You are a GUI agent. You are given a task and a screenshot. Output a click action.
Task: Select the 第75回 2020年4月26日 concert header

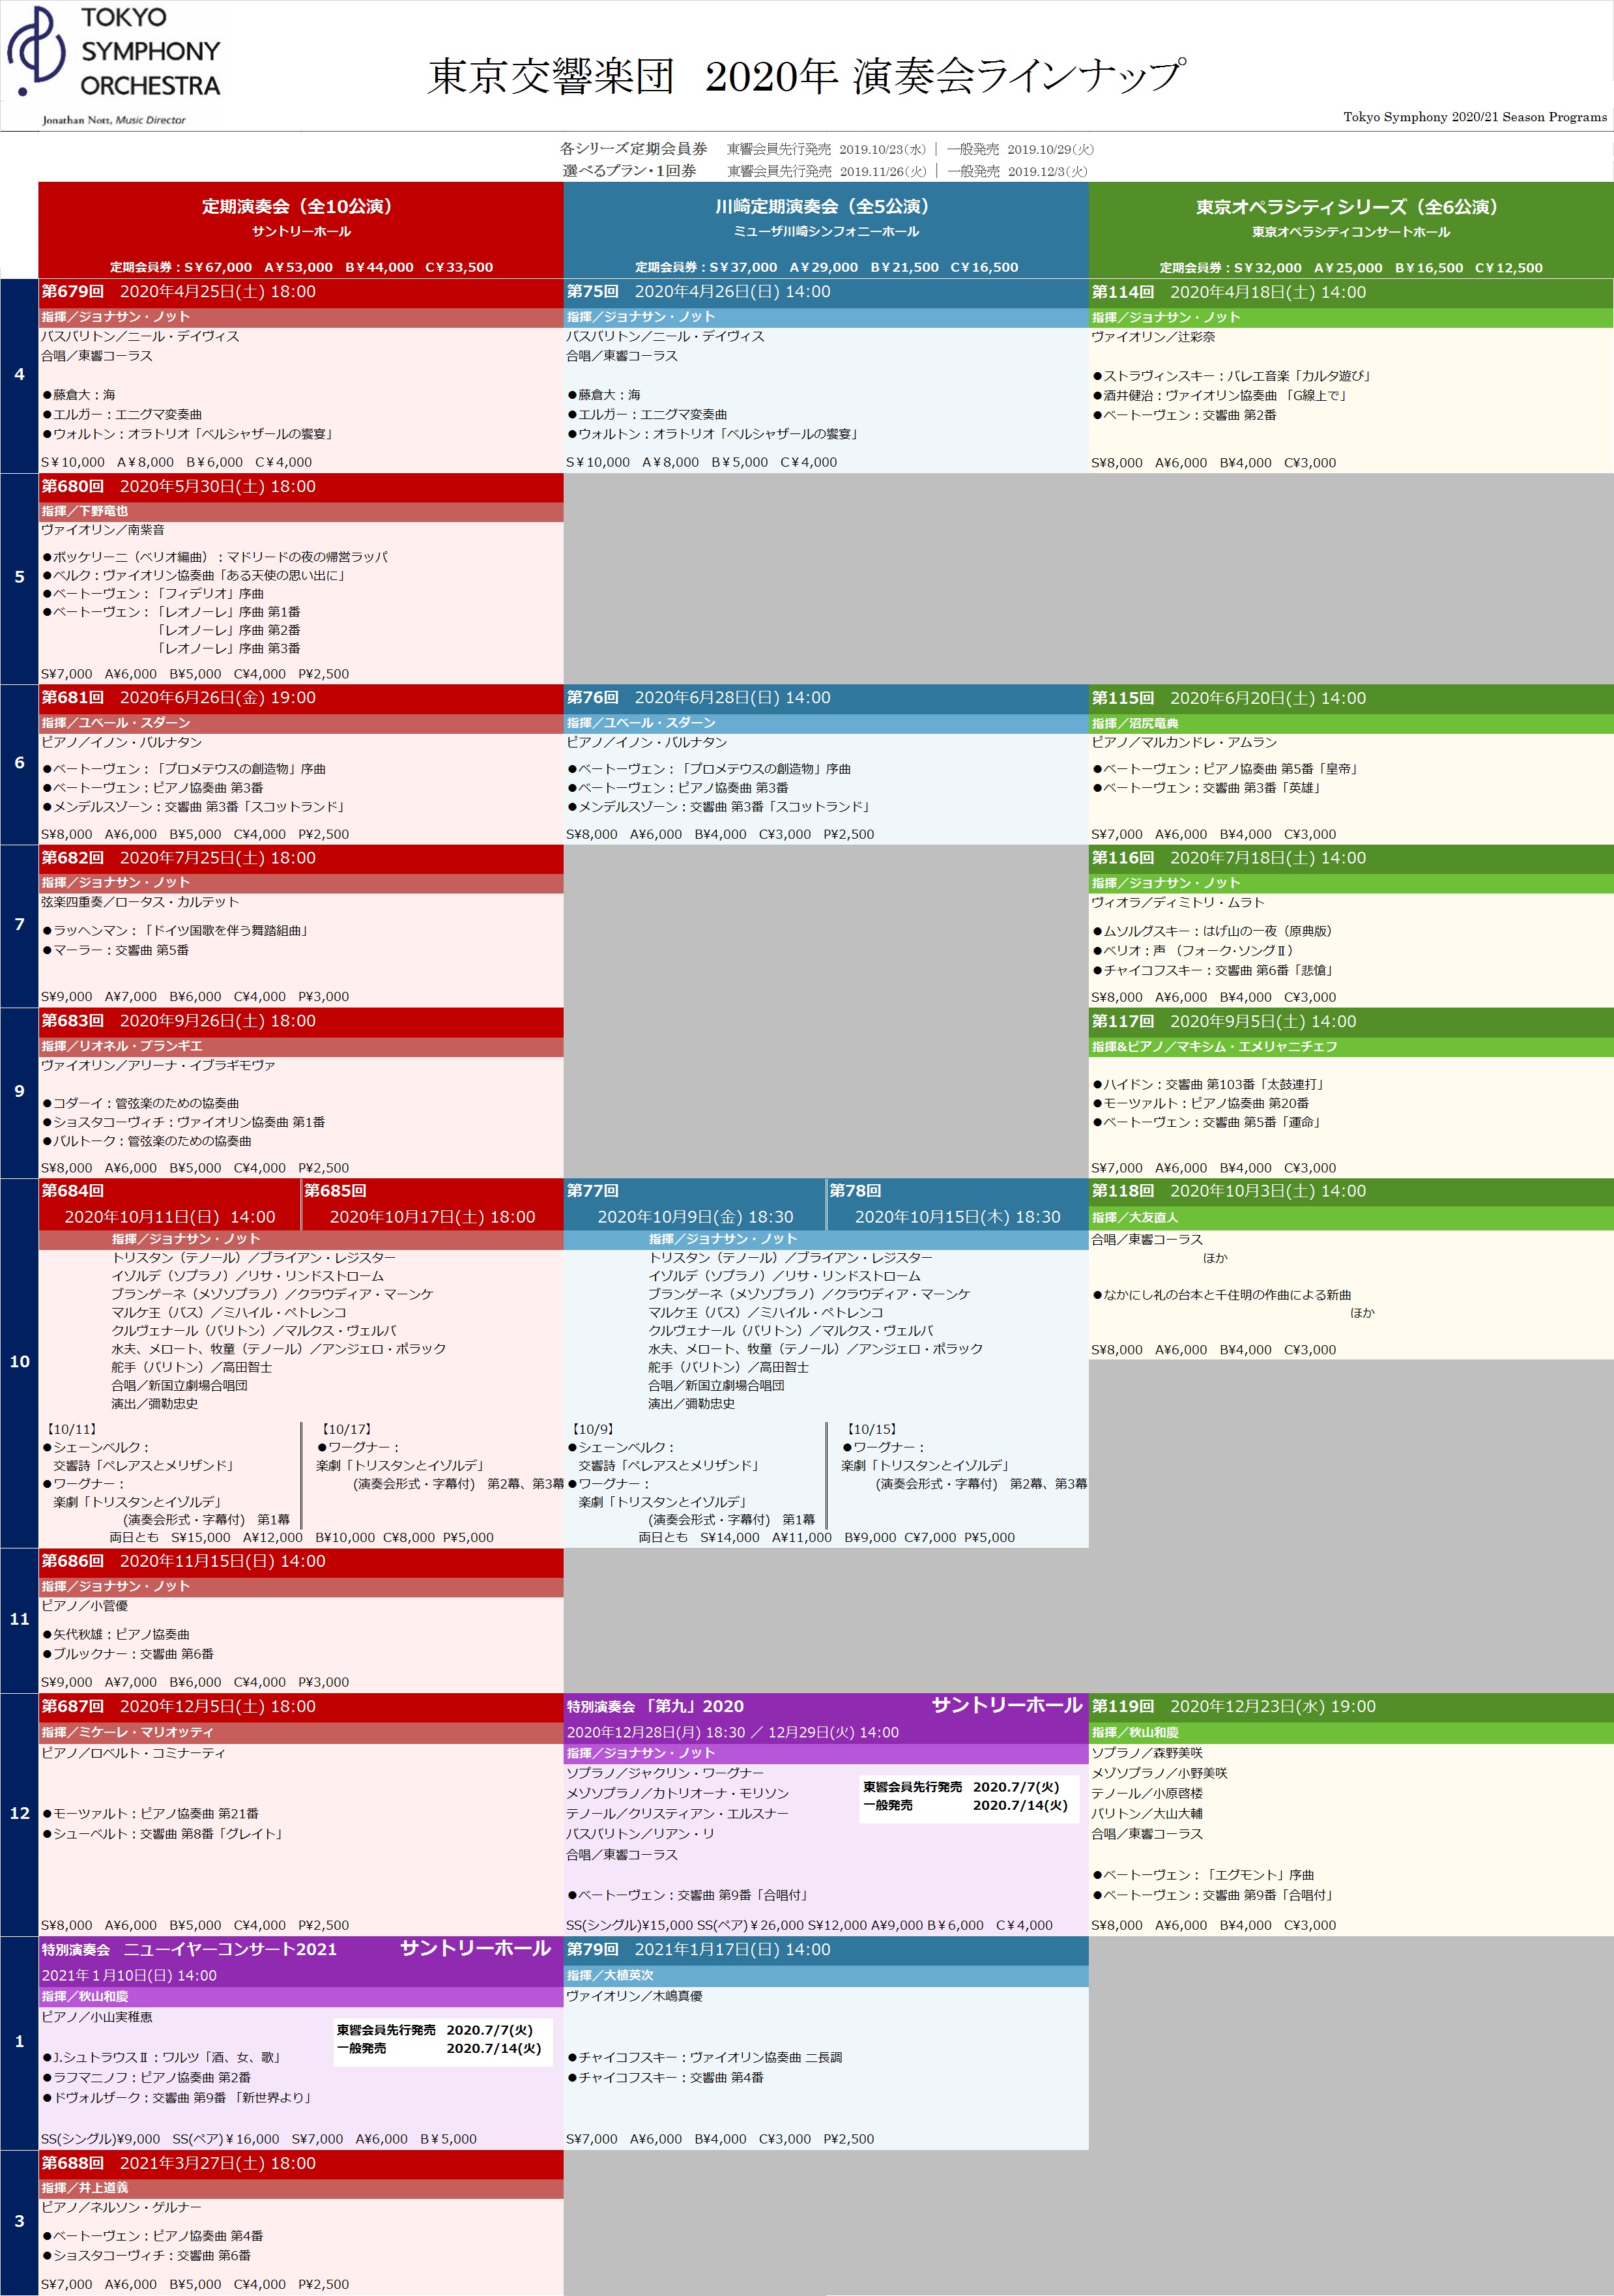point(826,292)
